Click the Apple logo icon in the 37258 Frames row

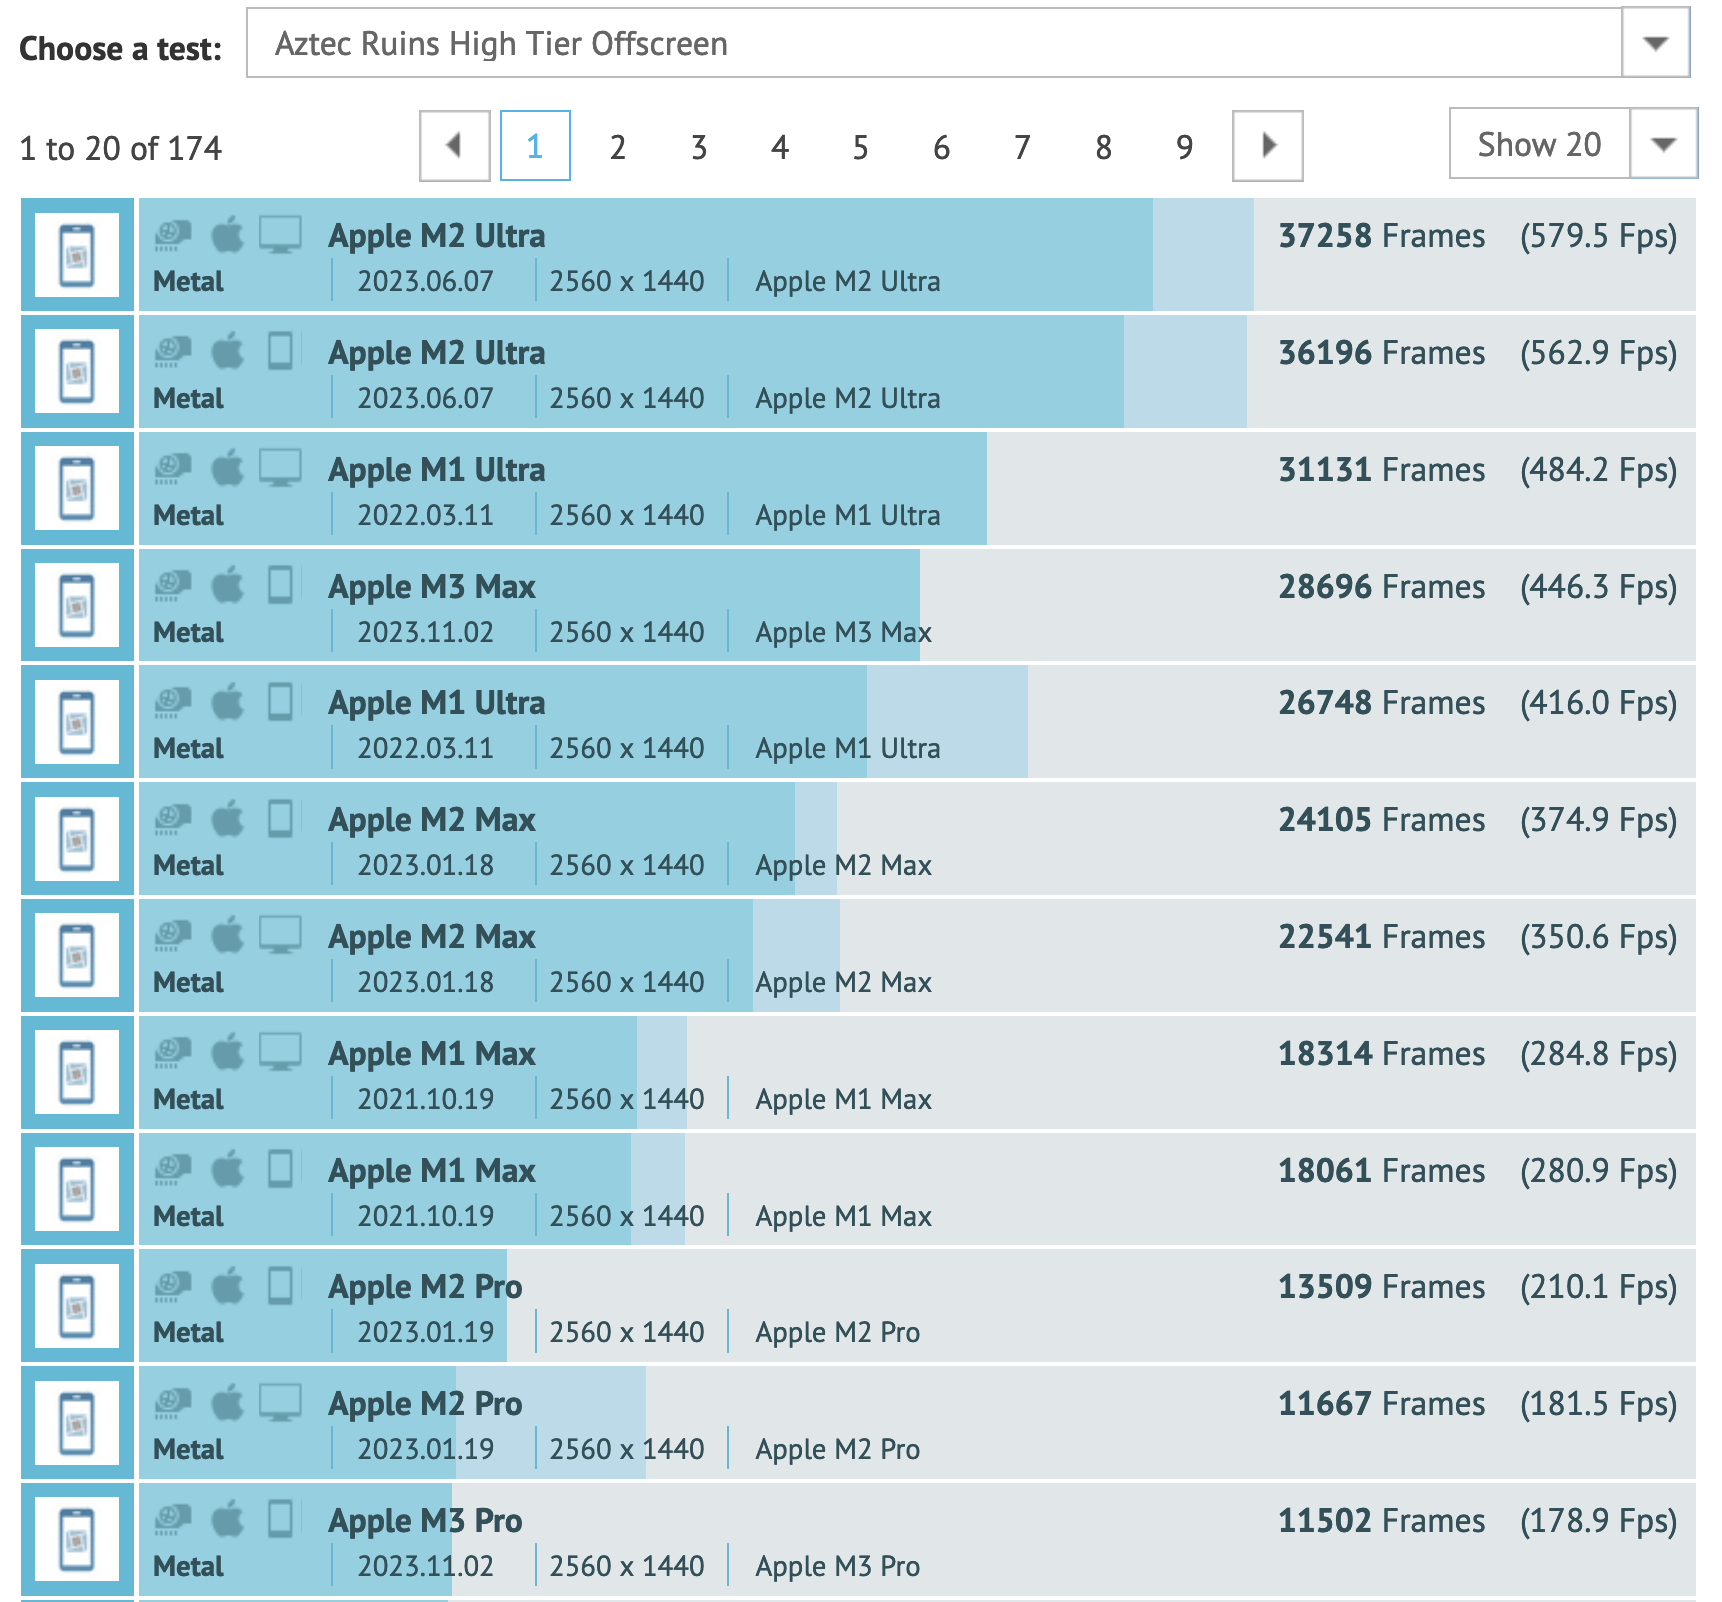point(227,234)
